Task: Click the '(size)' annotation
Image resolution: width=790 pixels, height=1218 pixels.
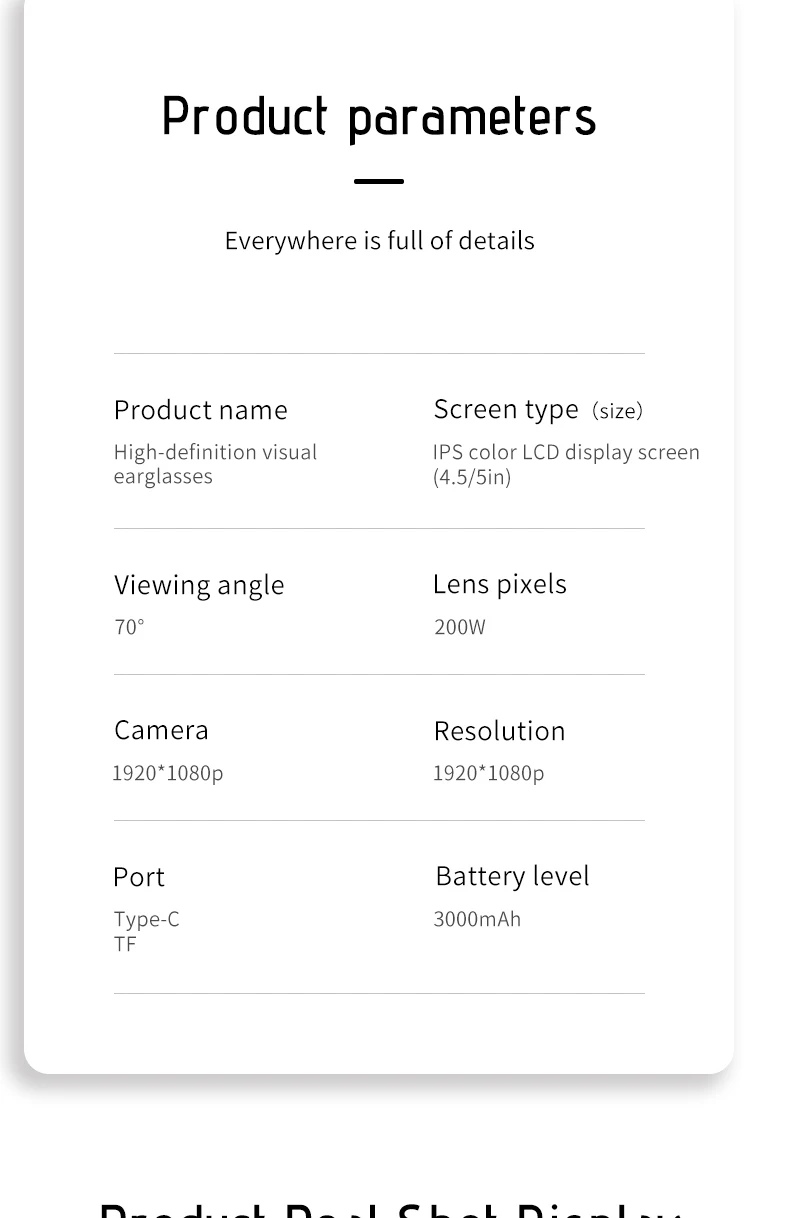Action: 617,411
